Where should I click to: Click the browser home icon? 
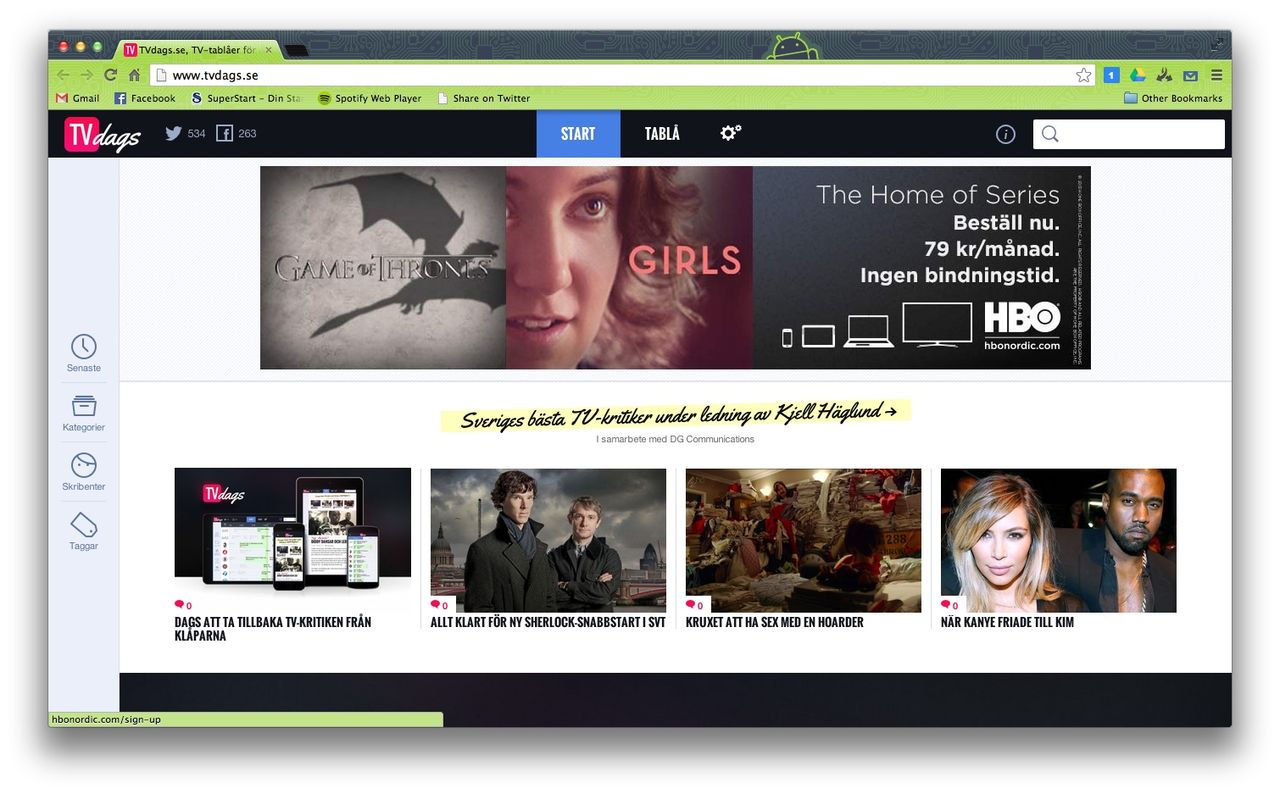(134, 75)
